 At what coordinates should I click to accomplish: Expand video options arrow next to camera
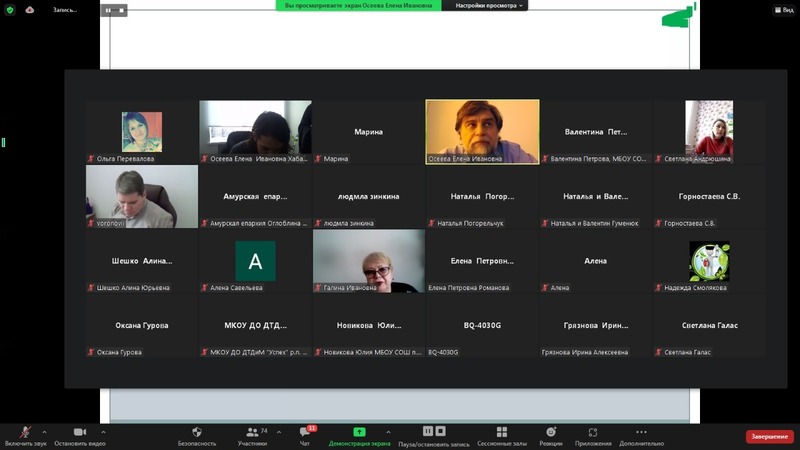[x=103, y=432]
